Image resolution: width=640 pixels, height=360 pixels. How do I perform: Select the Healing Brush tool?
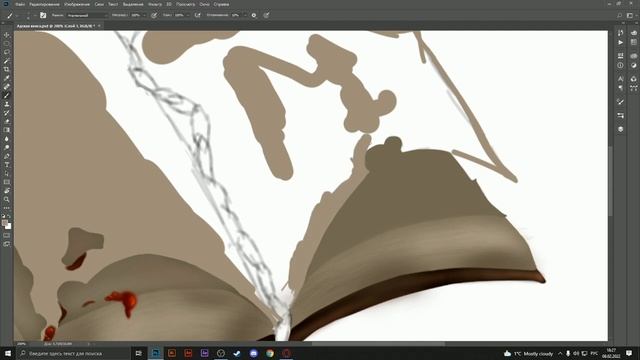coord(7,87)
